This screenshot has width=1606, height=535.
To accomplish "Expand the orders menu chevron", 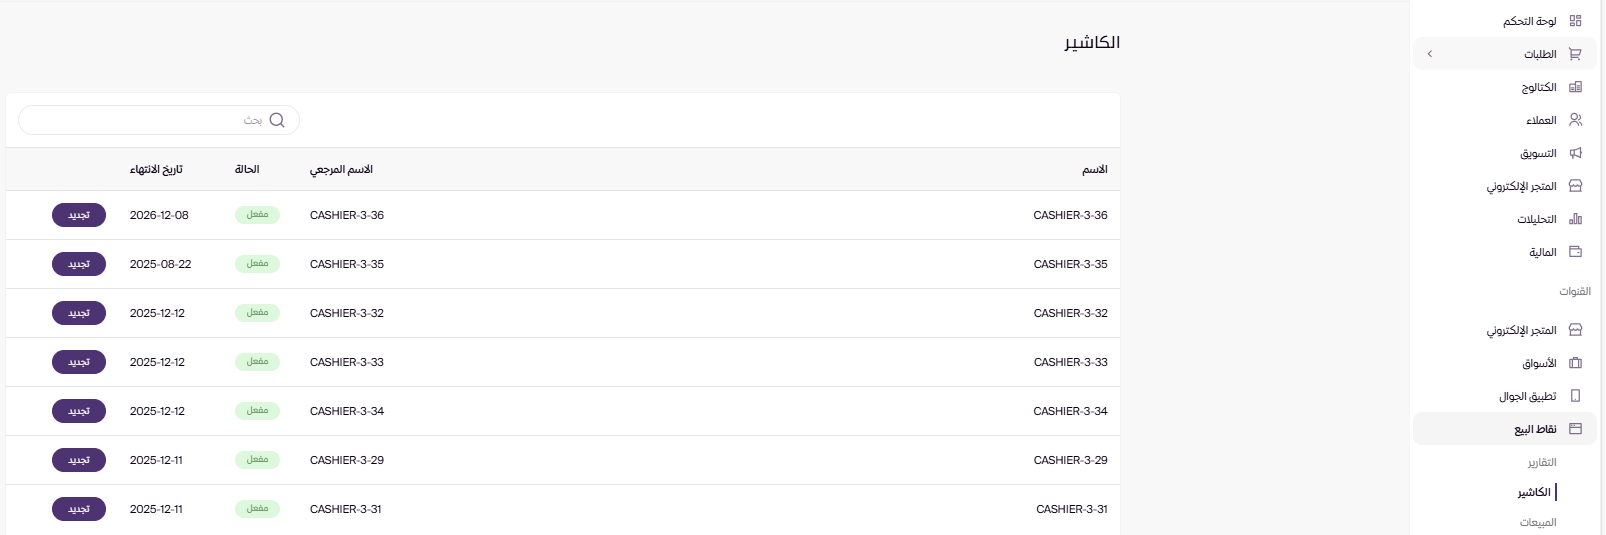I will [x=1430, y=54].
